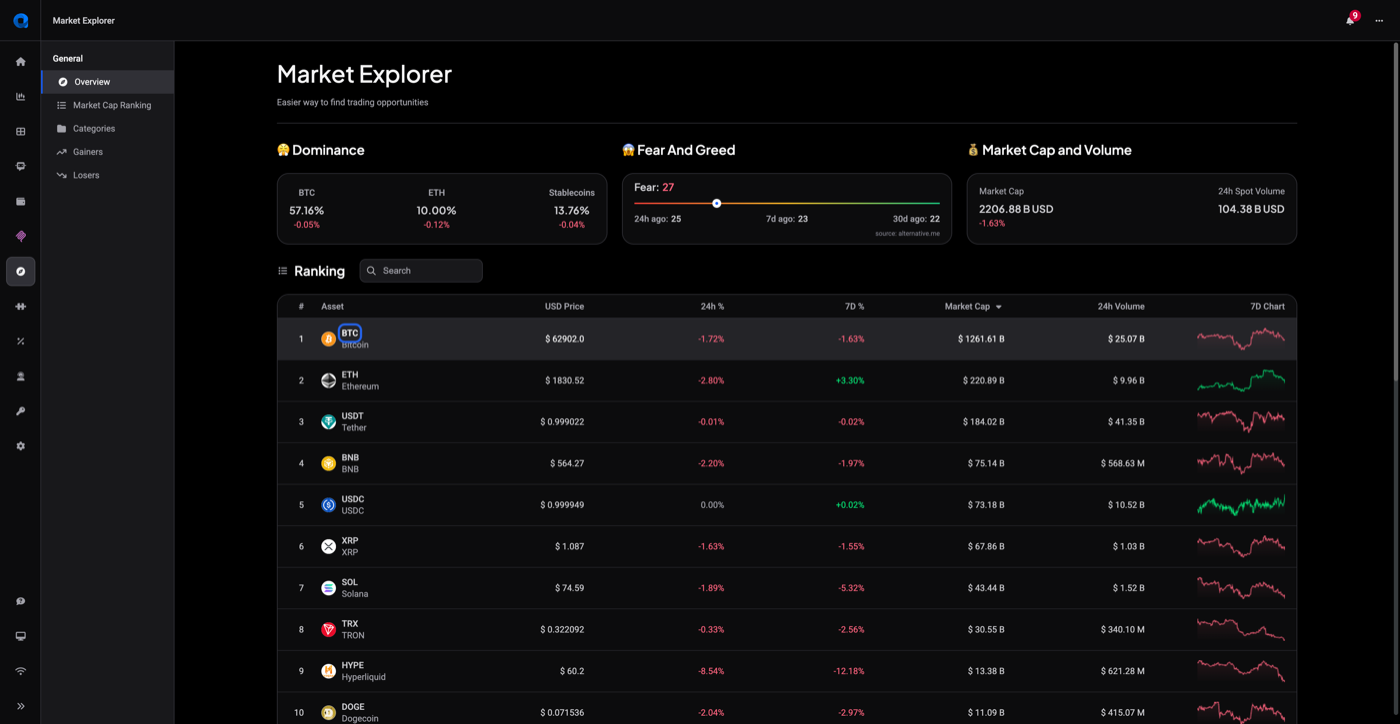Sort table by Asset header
1400x724 pixels.
tap(332, 307)
